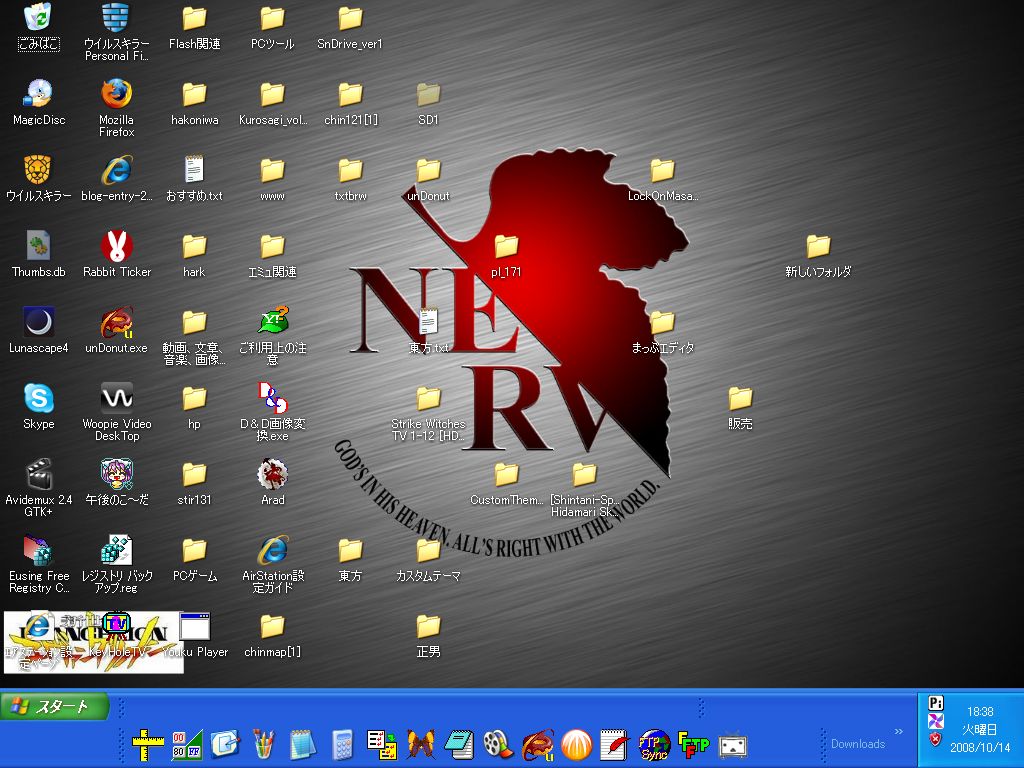This screenshot has width=1024, height=768.
Task: Launch Lunascape4 browser icon
Action: [x=39, y=323]
